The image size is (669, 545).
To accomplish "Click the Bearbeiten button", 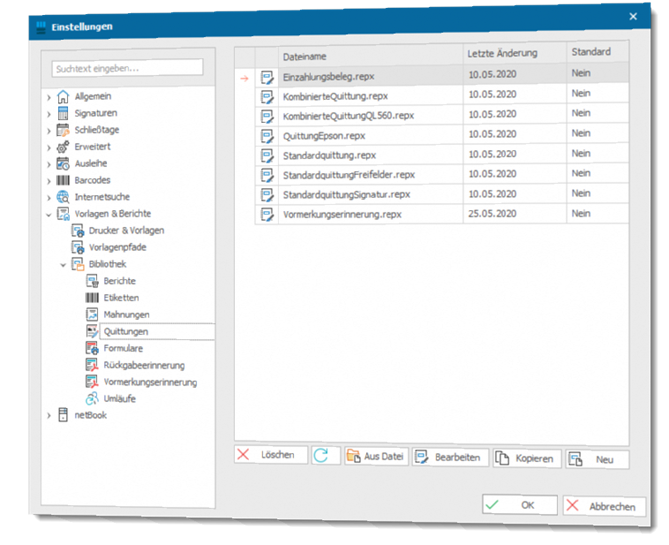I will pyautogui.click(x=450, y=458).
